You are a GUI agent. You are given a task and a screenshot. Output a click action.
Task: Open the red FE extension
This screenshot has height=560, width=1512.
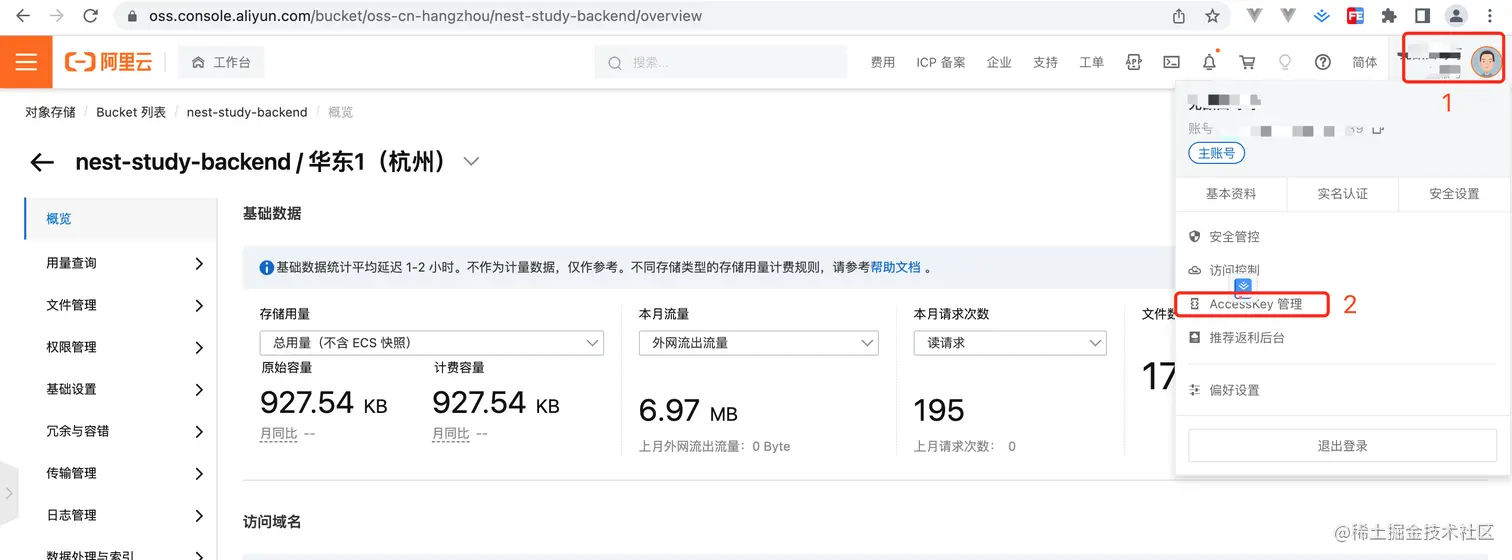click(1355, 16)
